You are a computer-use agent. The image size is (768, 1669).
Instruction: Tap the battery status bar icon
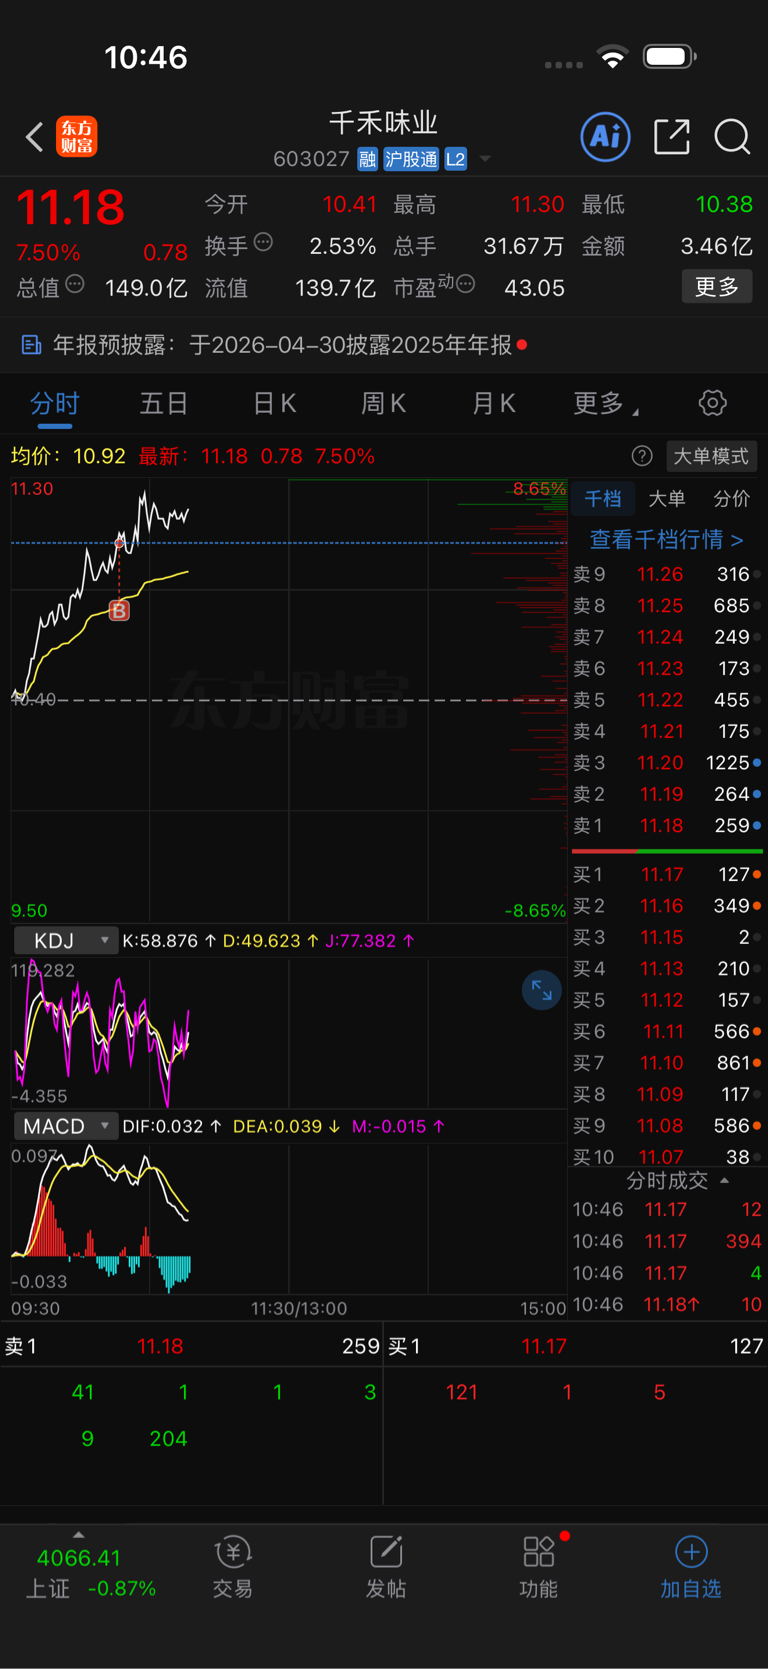point(670,57)
